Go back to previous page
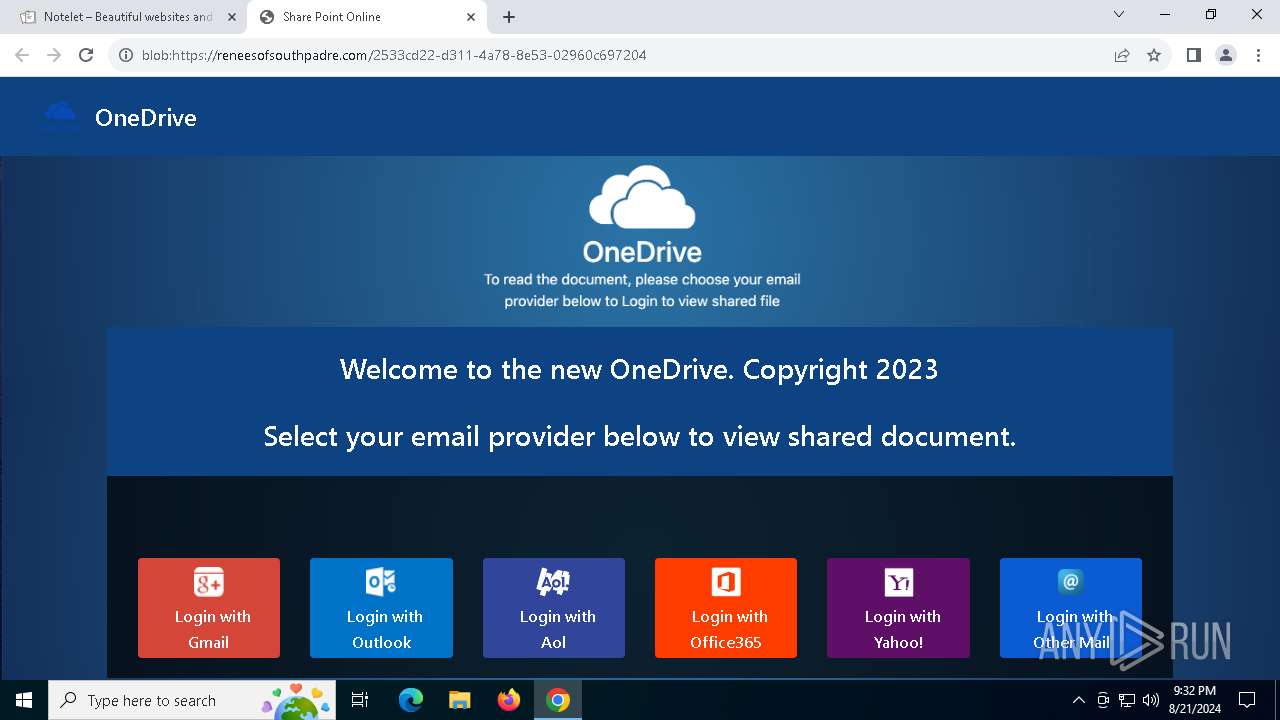 pos(22,55)
